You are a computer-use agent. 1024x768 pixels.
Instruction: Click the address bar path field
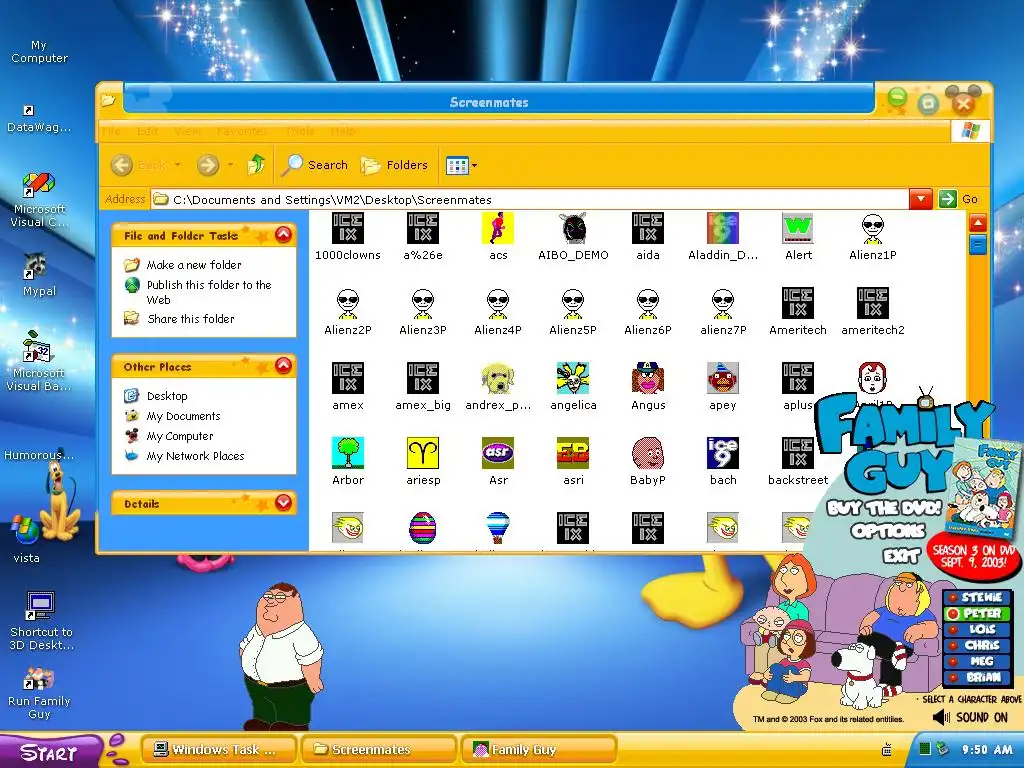point(530,200)
